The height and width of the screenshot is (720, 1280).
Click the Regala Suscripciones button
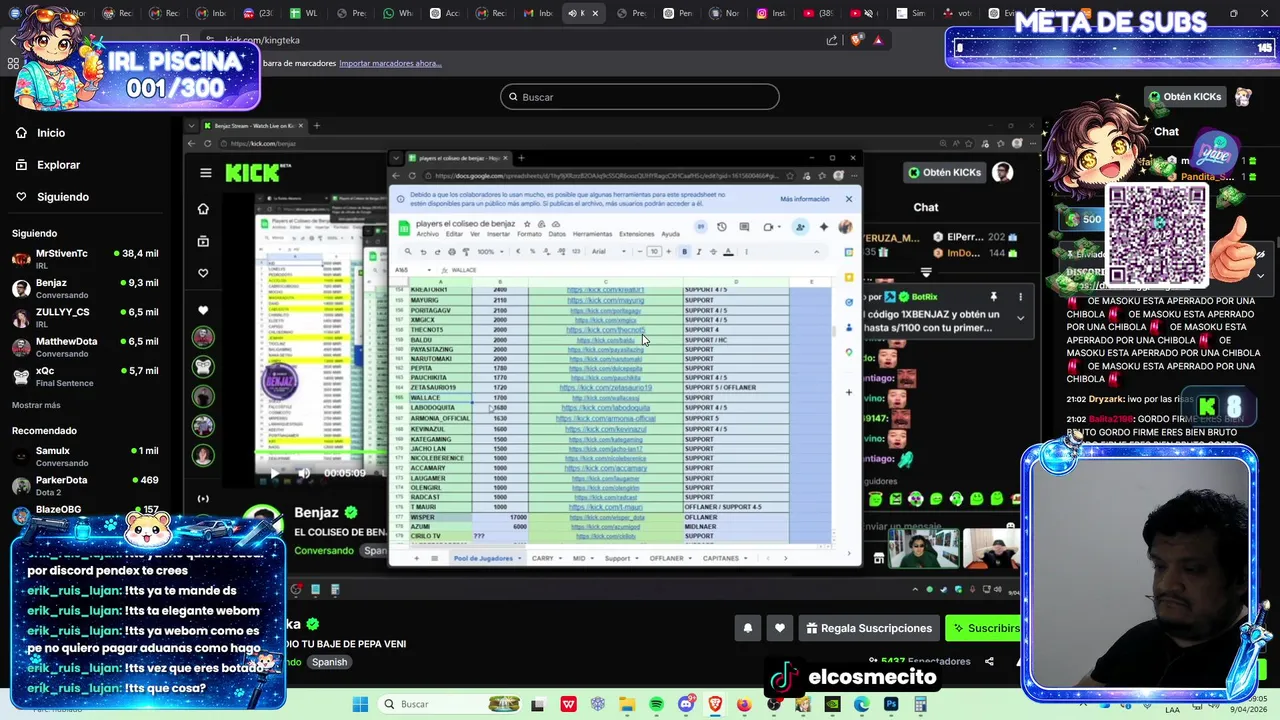pyautogui.click(x=870, y=628)
